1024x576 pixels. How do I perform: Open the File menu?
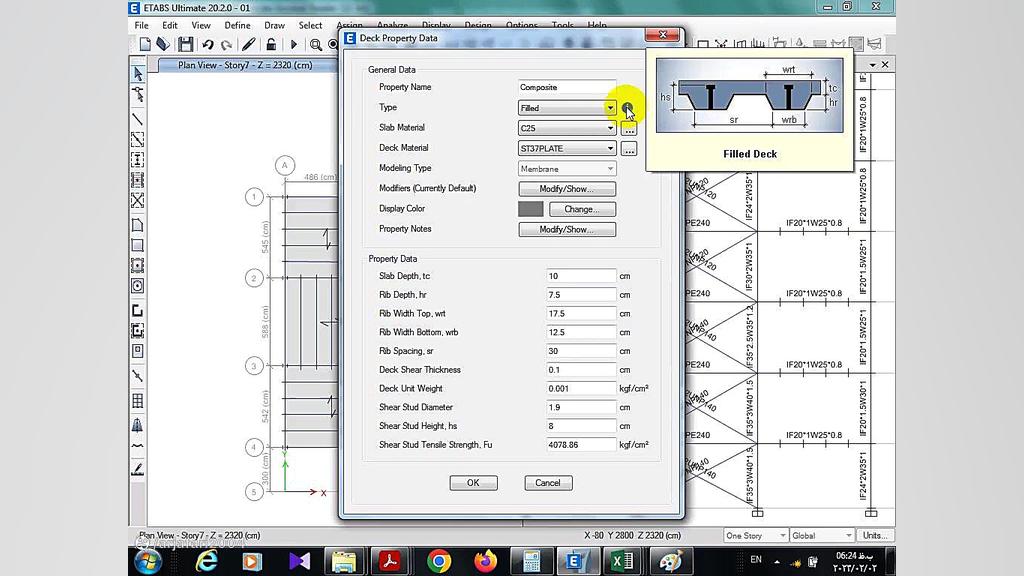coord(142,25)
